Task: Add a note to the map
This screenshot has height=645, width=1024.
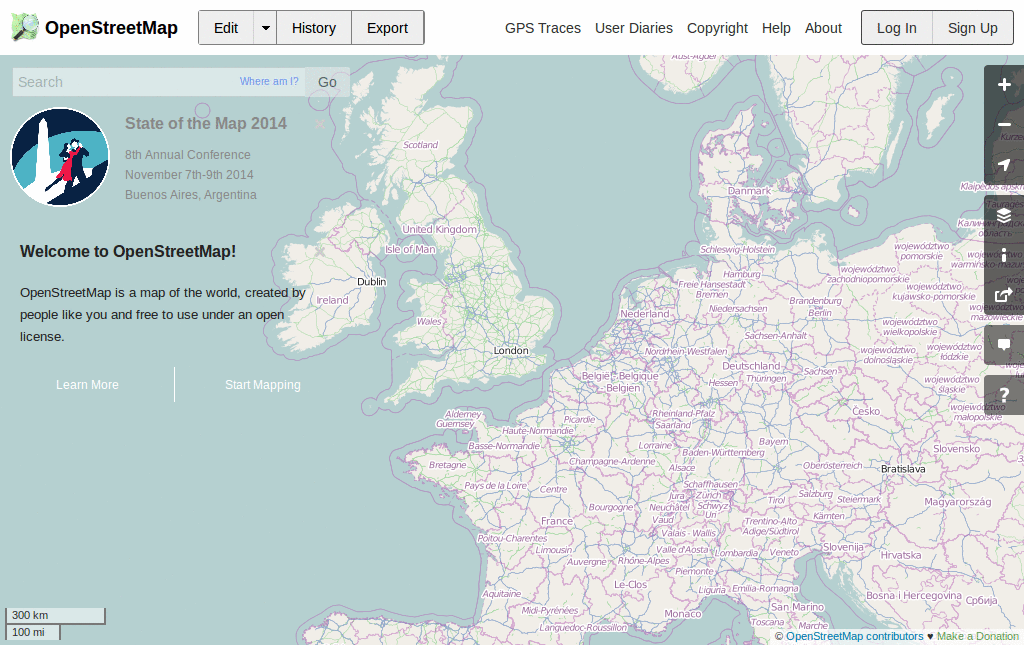Action: coord(1004,344)
